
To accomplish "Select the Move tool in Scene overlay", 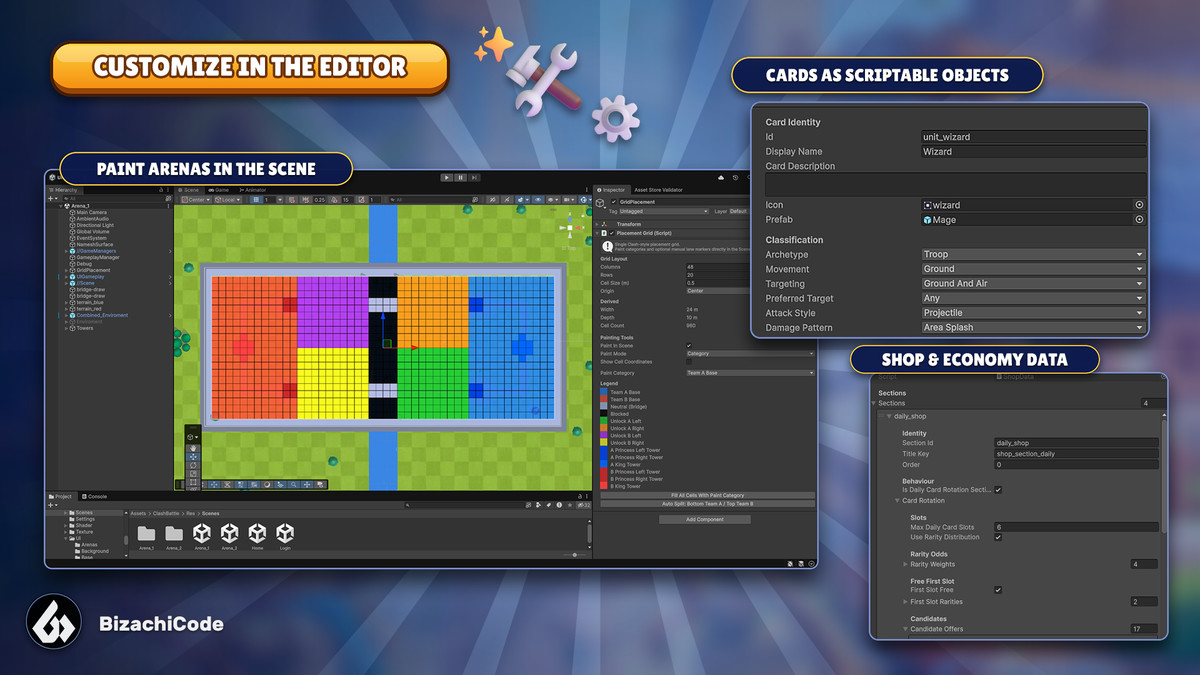I will (193, 457).
